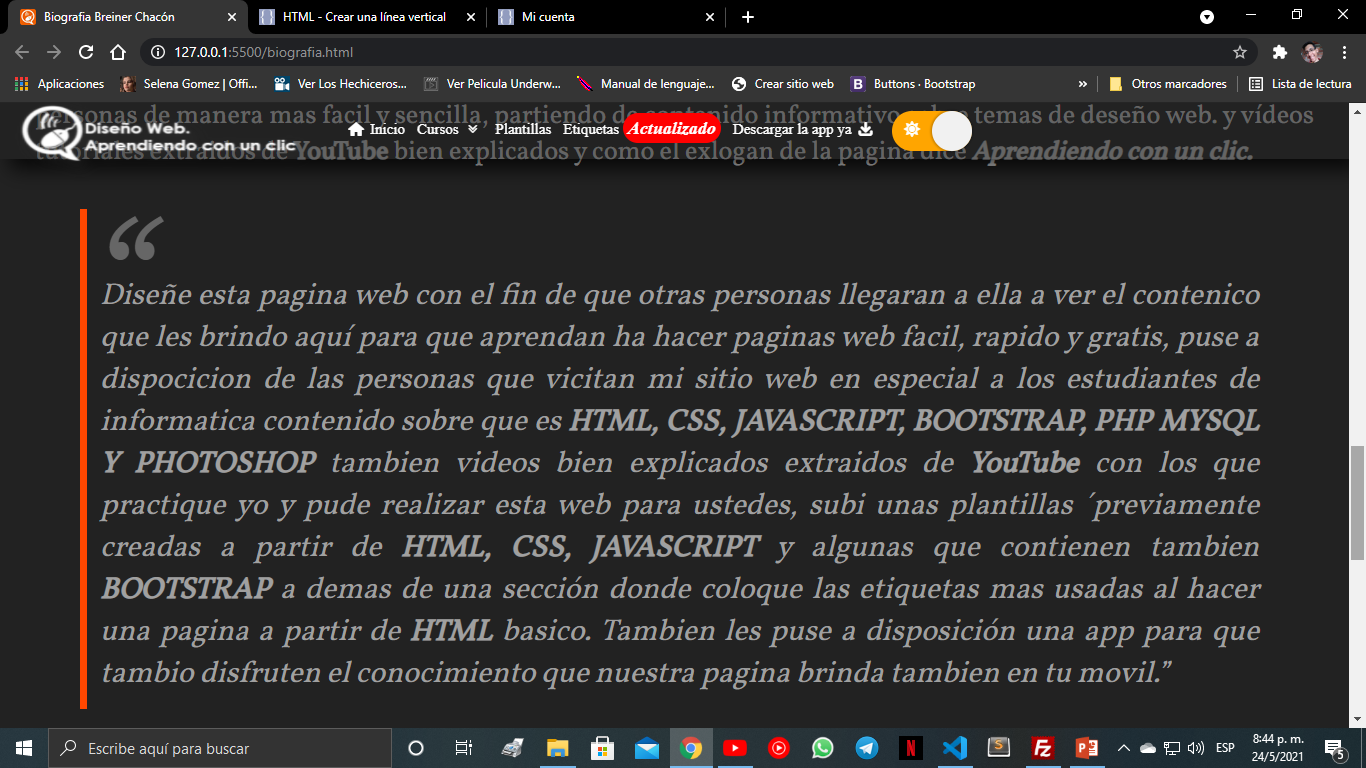This screenshot has width=1366, height=768.
Task: Open Netflix from taskbar
Action: click(x=911, y=748)
